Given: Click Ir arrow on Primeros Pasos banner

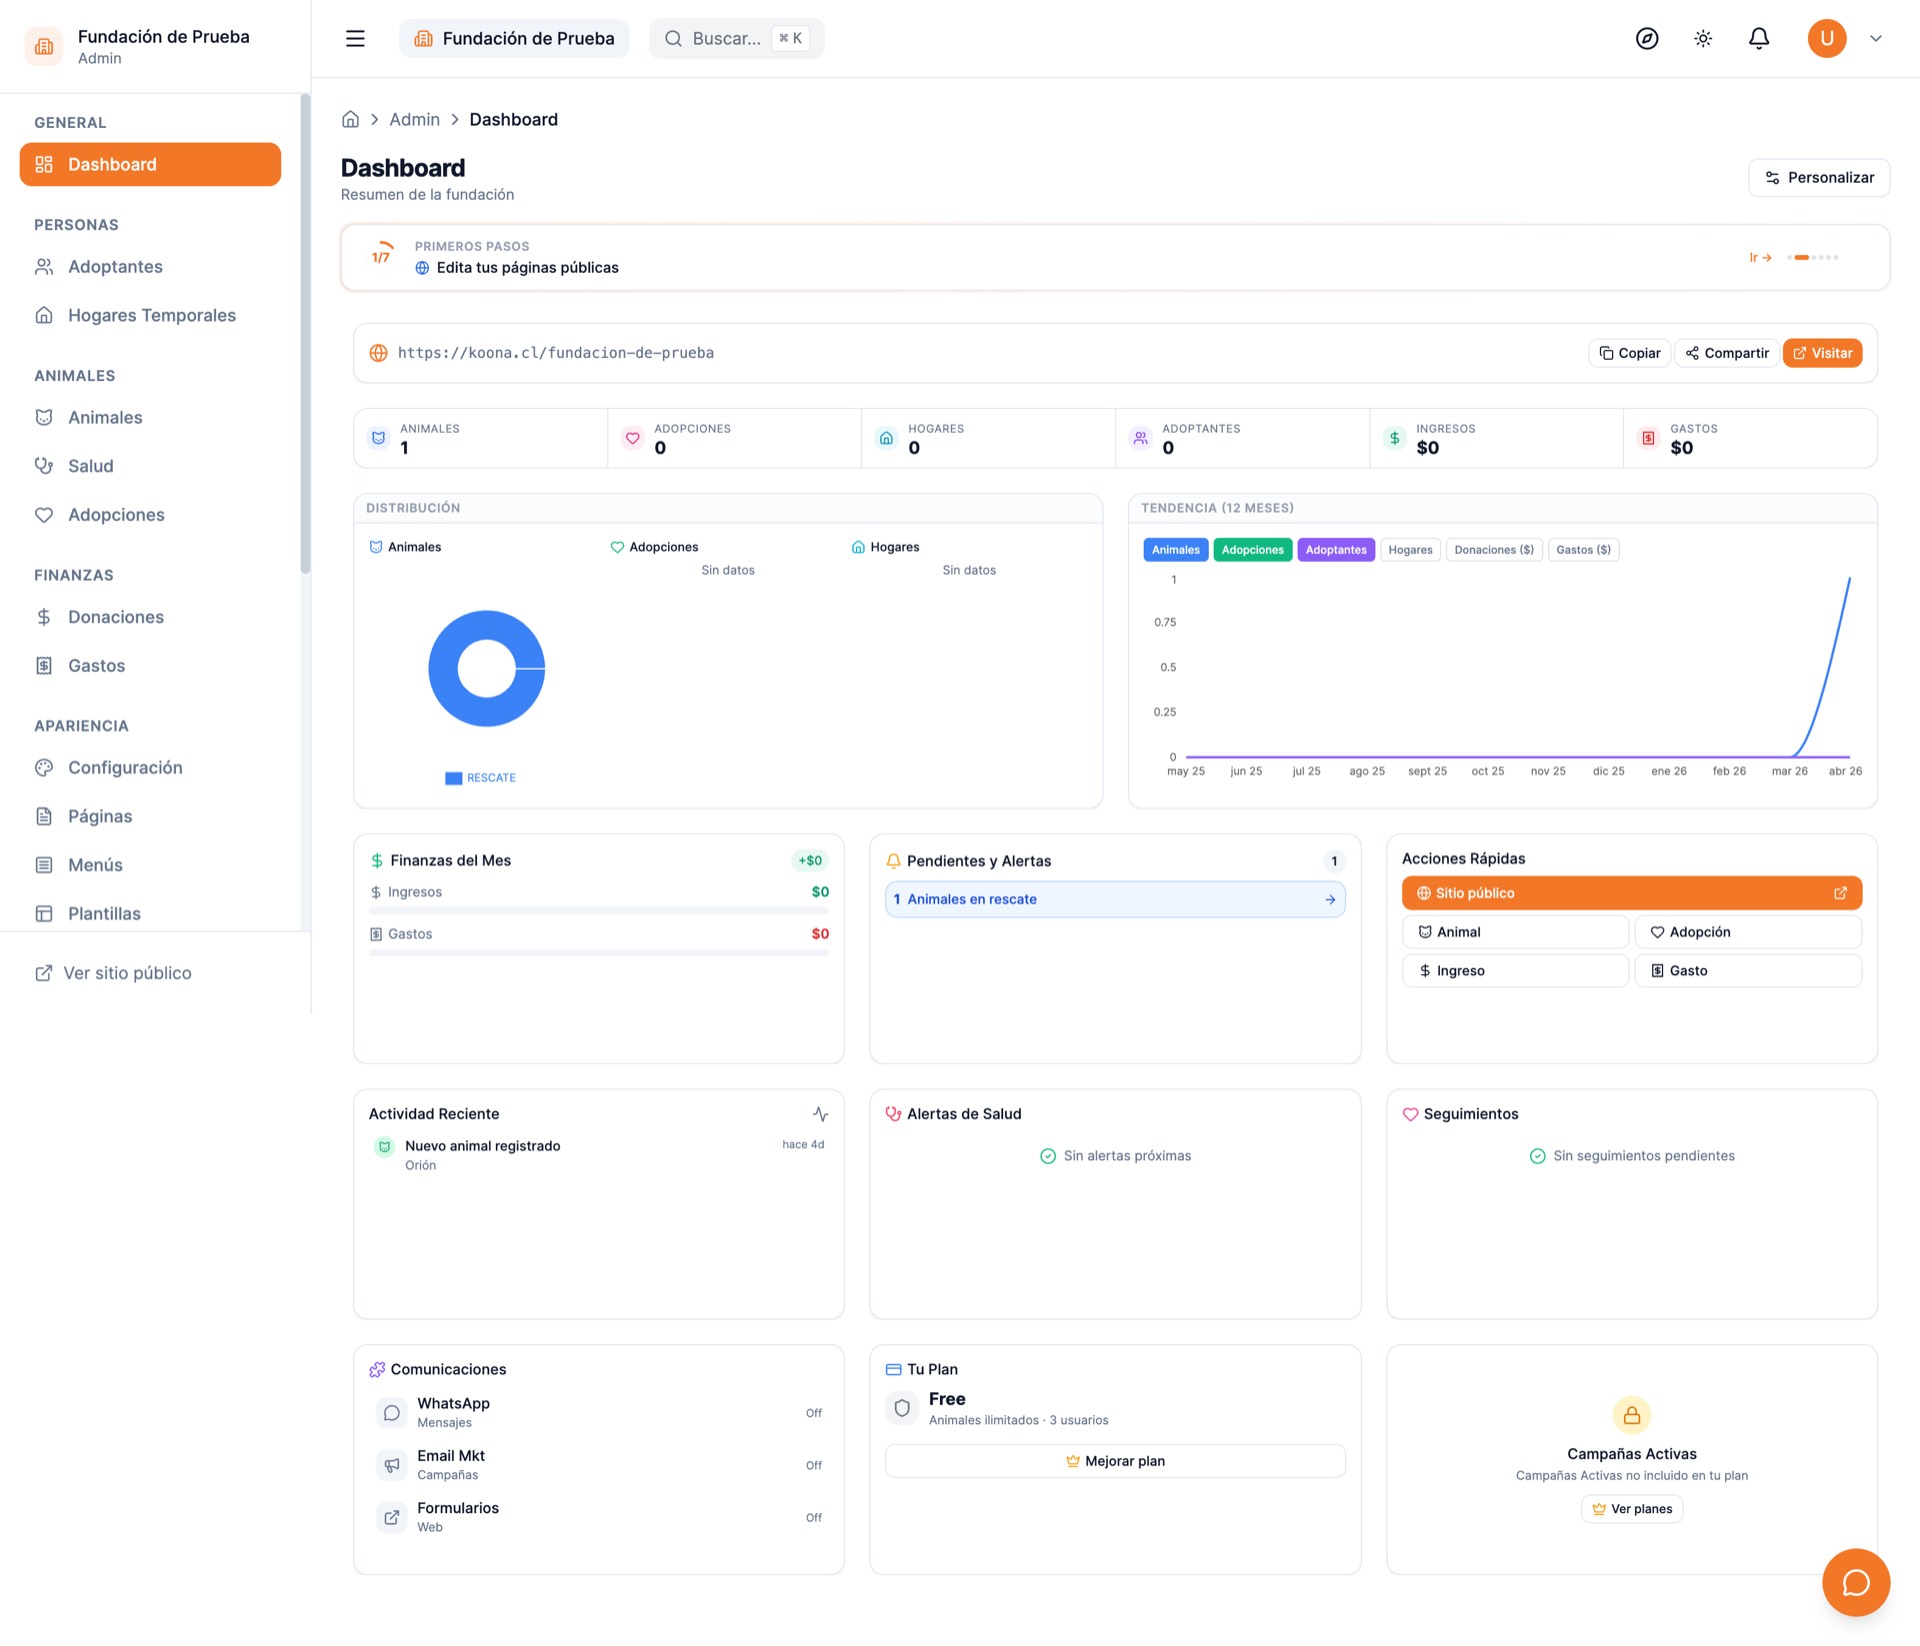Looking at the screenshot, I should (x=1760, y=257).
